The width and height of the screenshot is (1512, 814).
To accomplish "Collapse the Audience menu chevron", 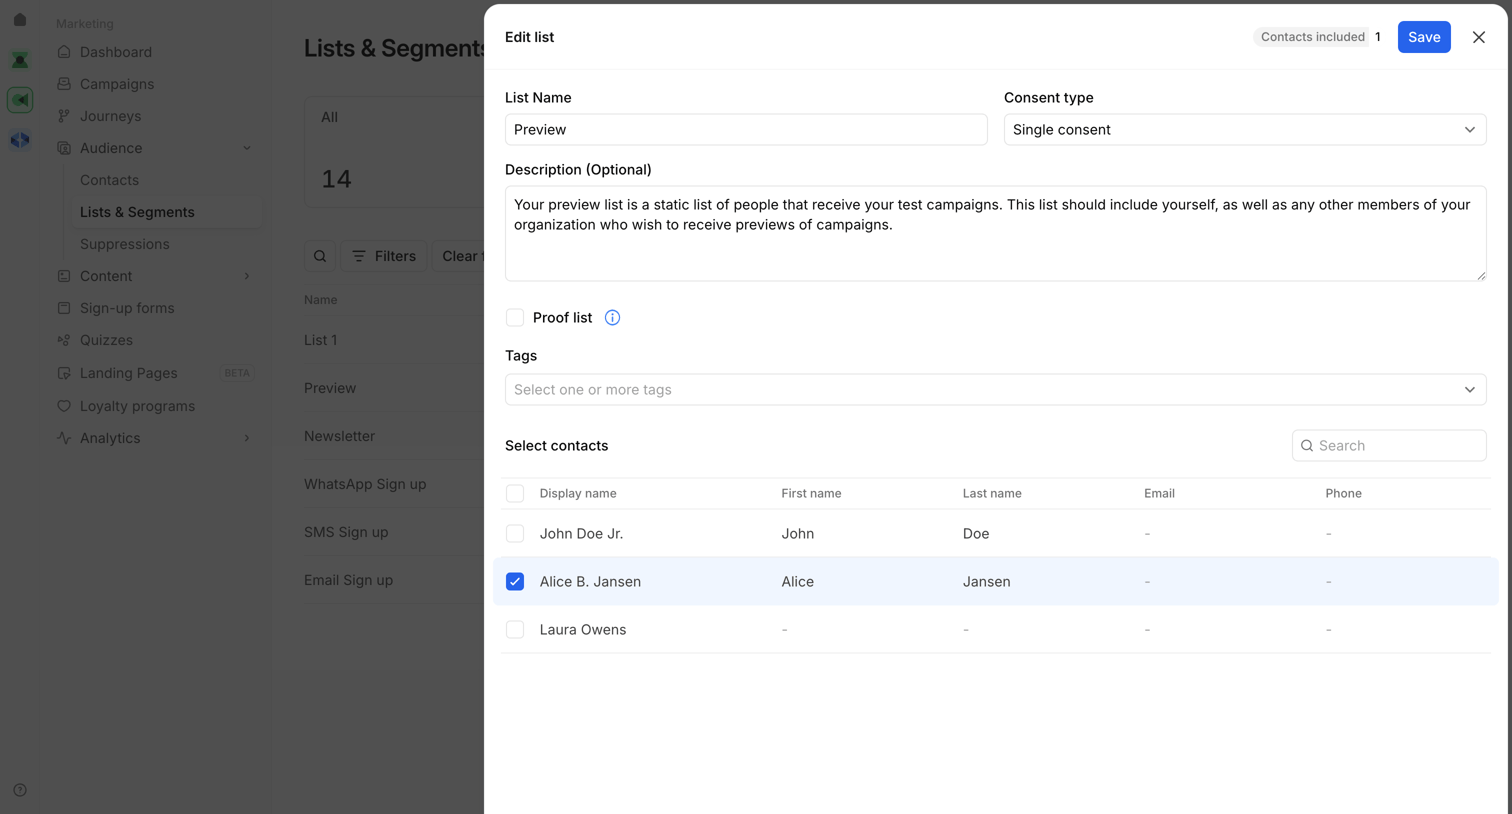I will click(247, 148).
